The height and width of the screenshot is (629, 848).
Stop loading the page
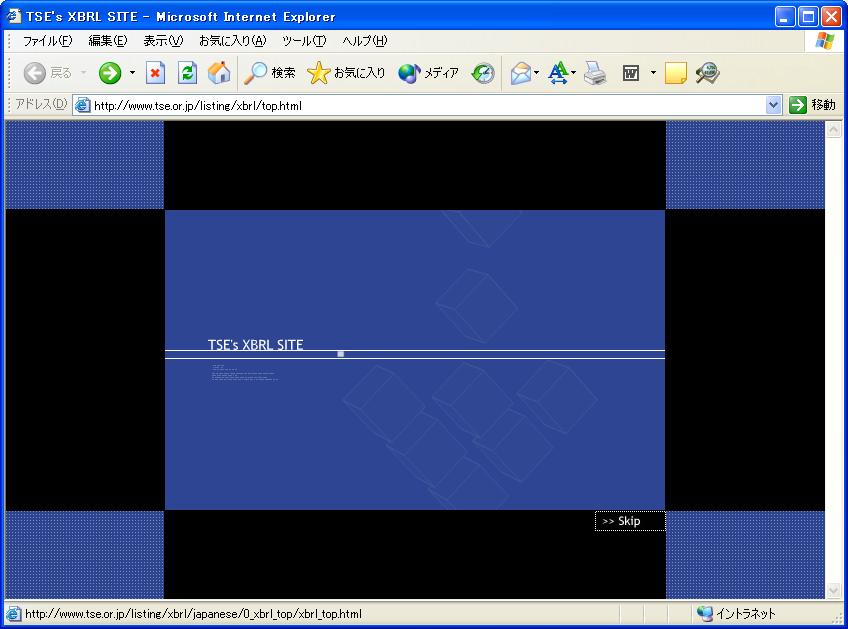coord(155,73)
